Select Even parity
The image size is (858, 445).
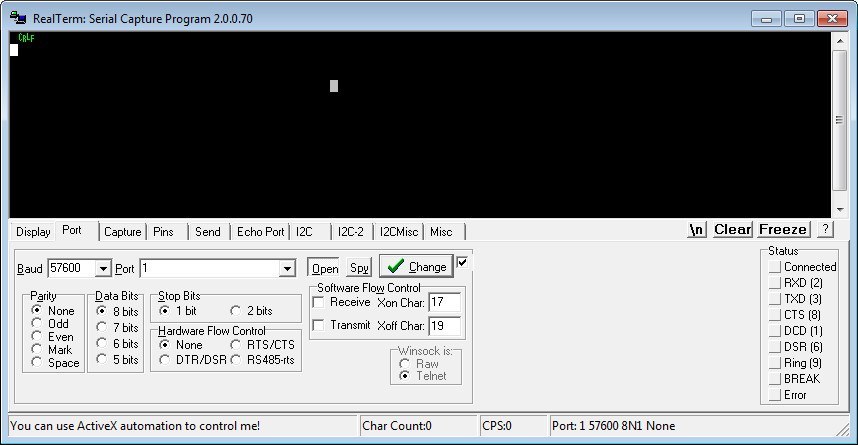click(x=37, y=336)
